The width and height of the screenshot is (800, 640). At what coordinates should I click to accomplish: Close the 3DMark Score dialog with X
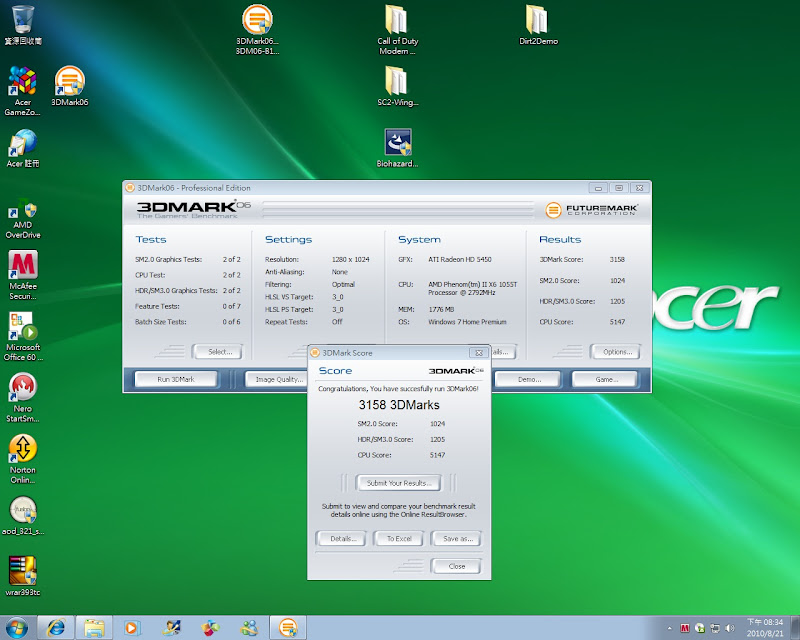tap(479, 353)
